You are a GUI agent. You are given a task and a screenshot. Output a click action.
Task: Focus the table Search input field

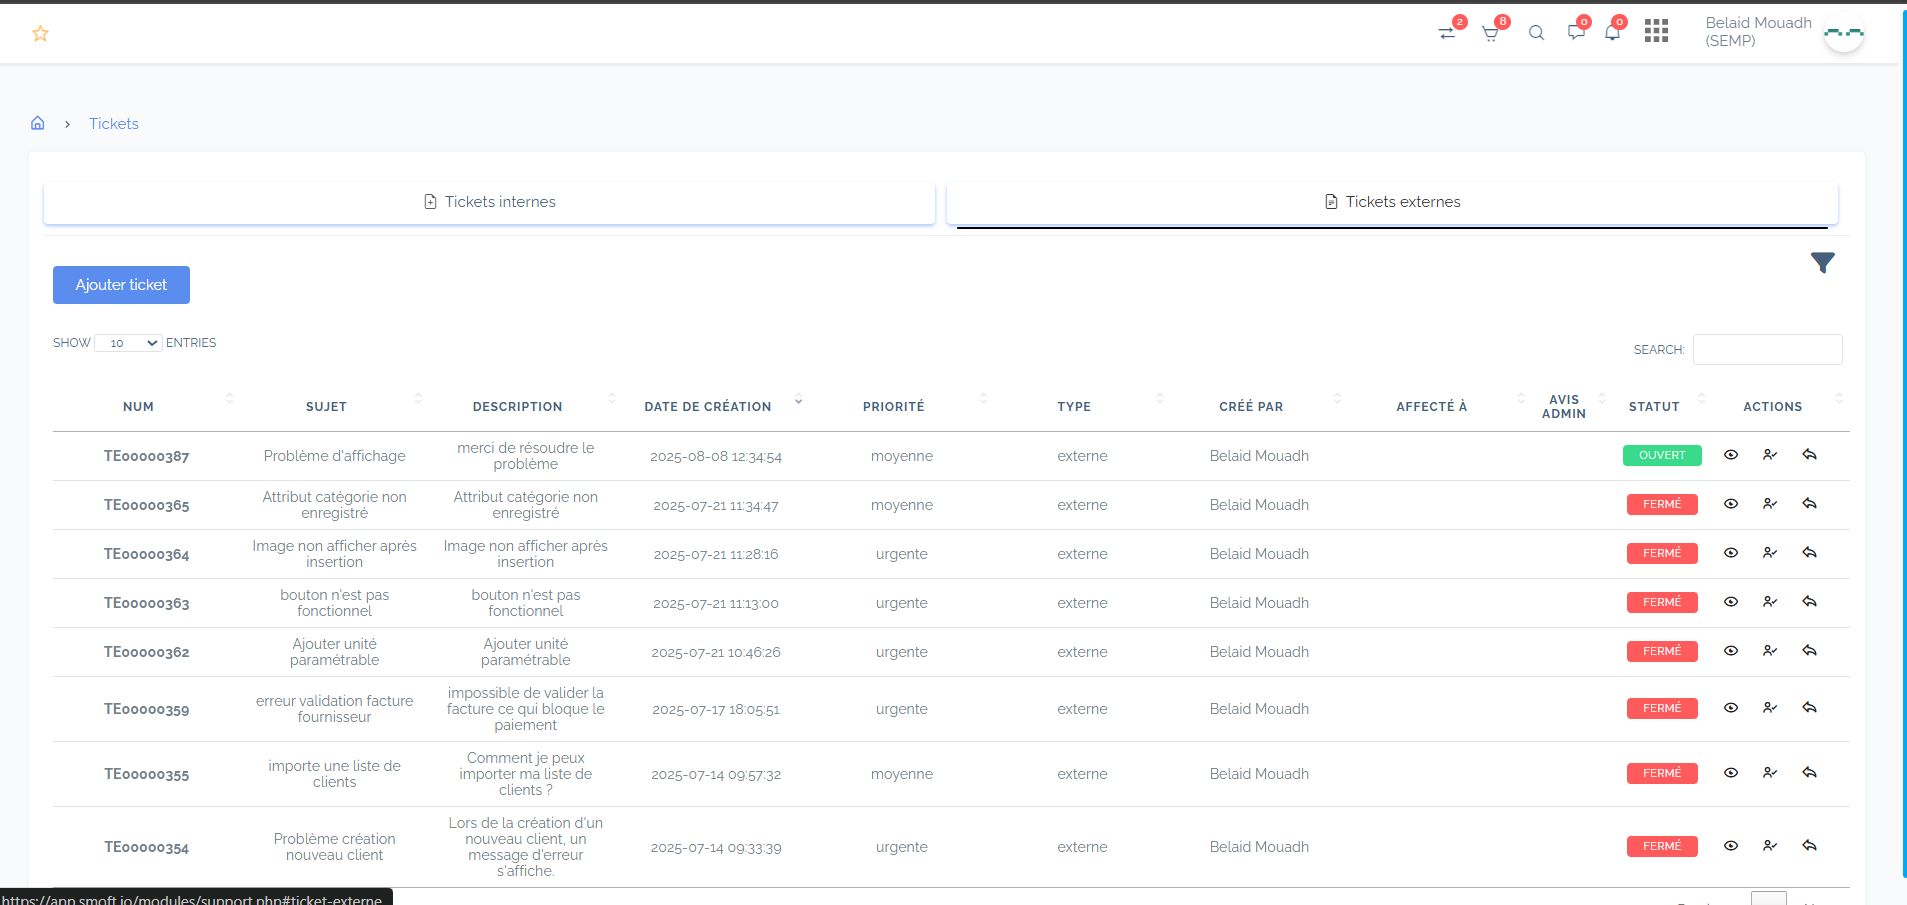(1767, 349)
